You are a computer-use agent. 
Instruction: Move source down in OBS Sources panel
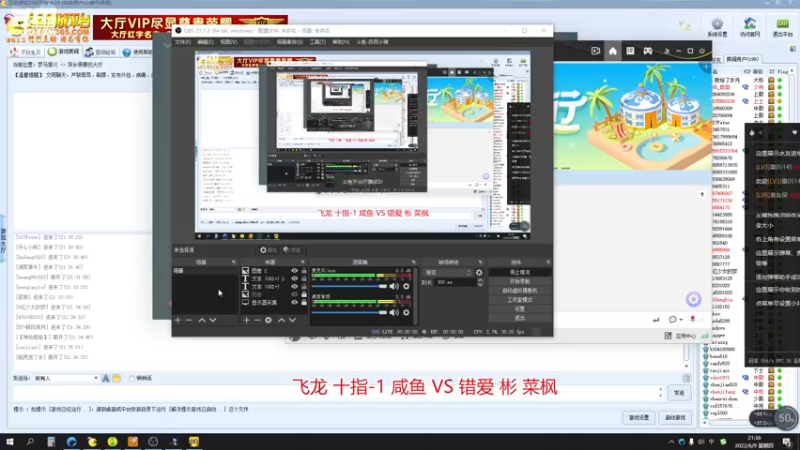(x=292, y=320)
